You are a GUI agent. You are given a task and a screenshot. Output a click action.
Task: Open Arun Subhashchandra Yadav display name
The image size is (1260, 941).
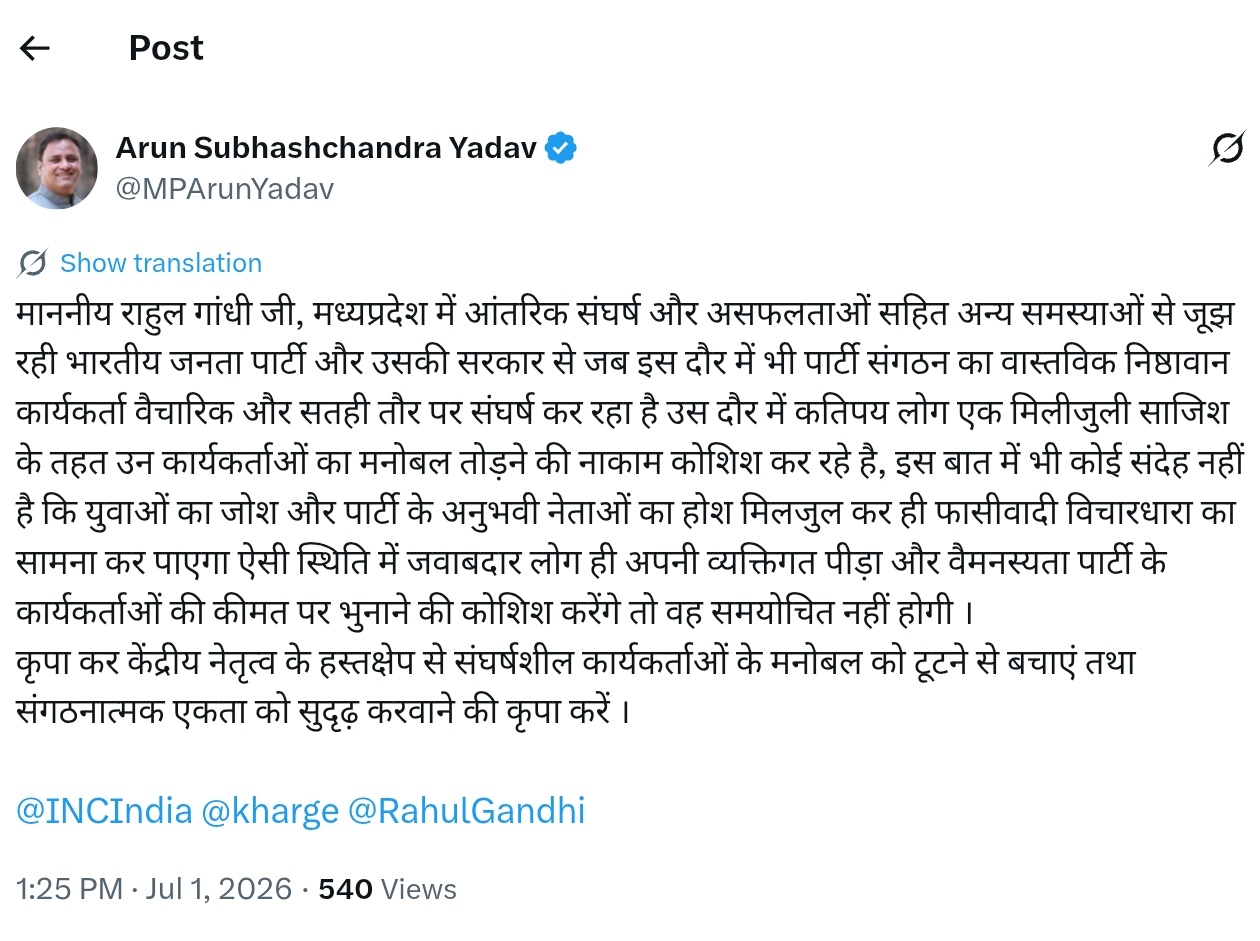tap(327, 149)
